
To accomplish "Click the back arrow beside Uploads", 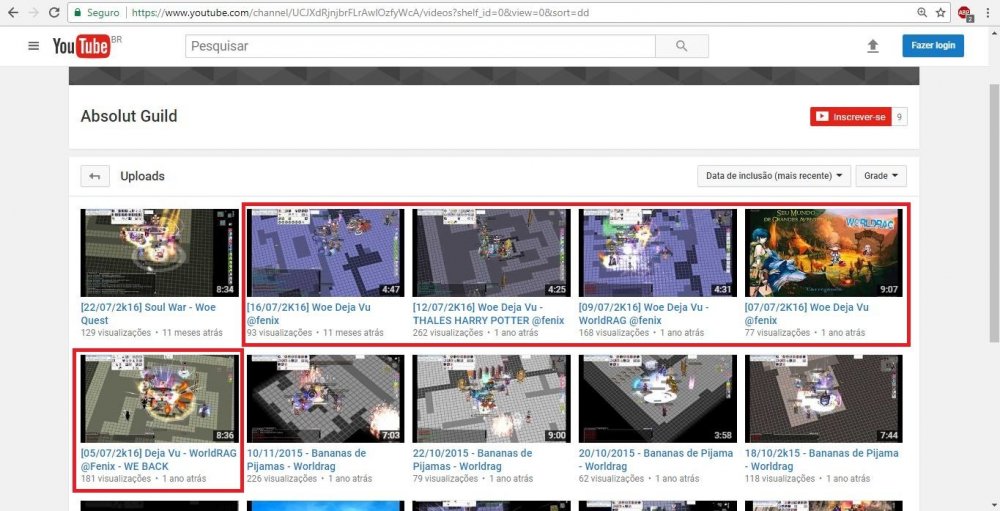I will (x=95, y=176).
